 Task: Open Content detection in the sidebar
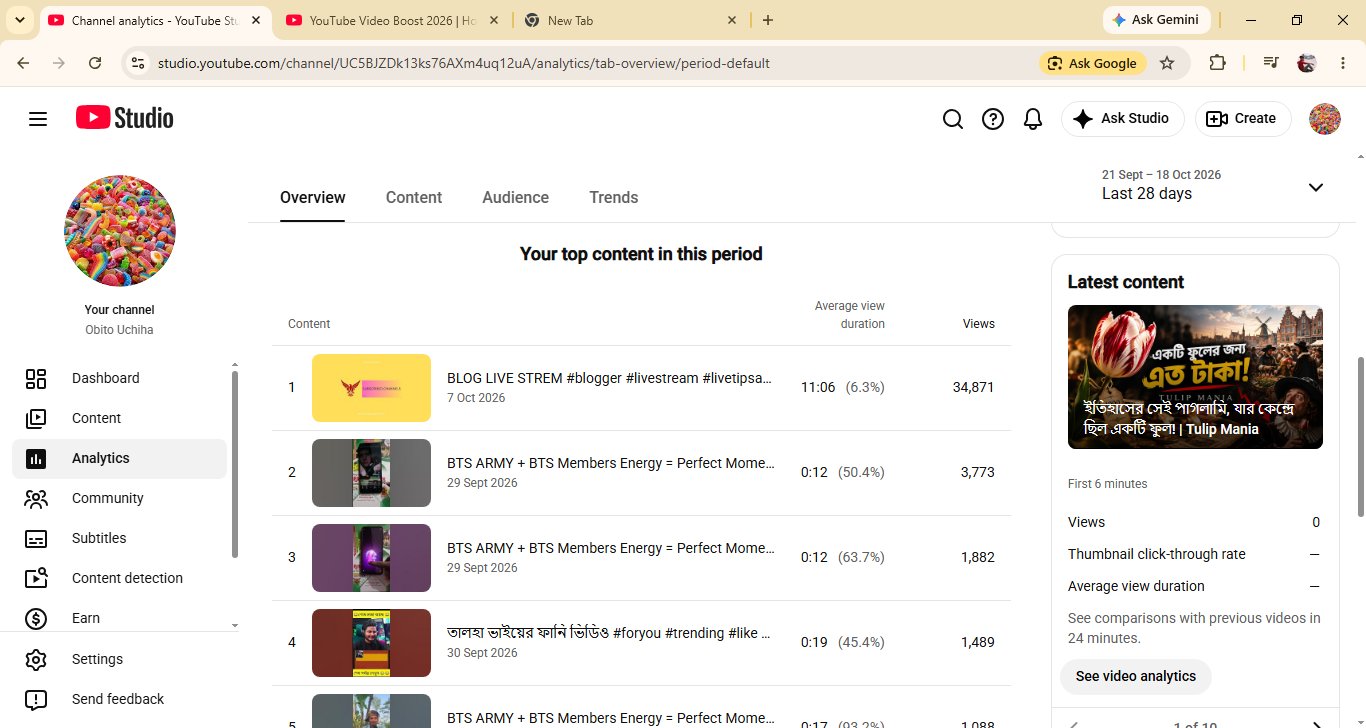point(120,578)
